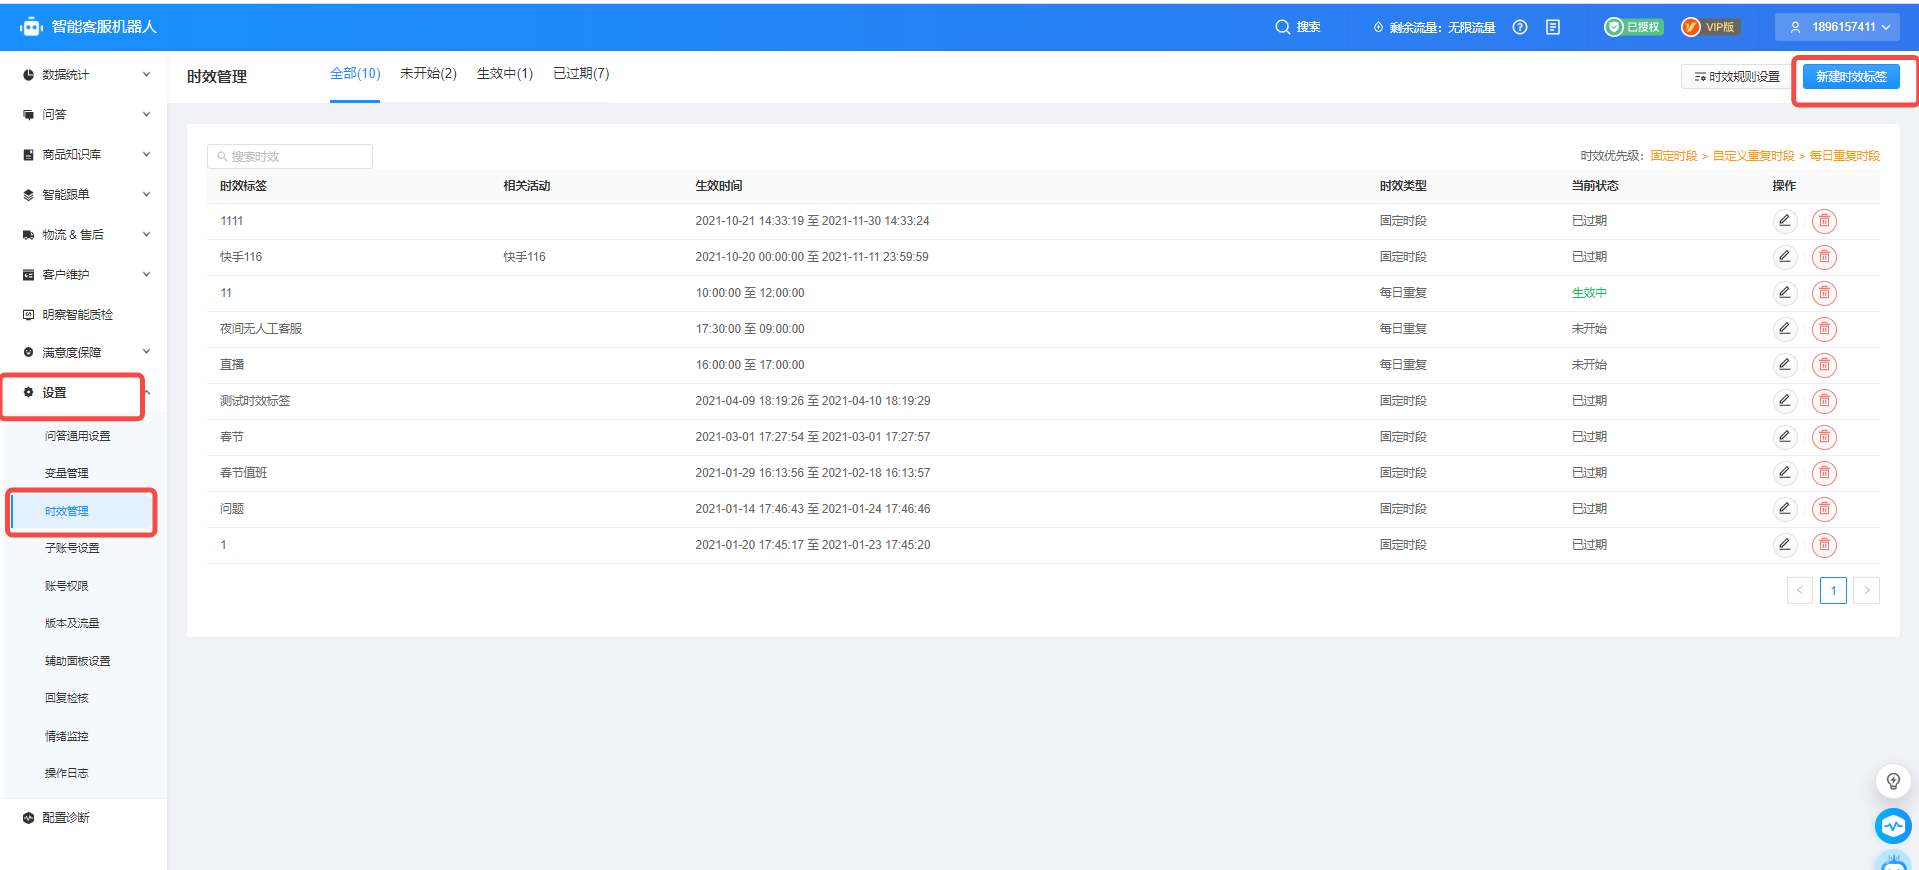Focus the 搜索时效 search field
1919x870 pixels.
[x=290, y=156]
